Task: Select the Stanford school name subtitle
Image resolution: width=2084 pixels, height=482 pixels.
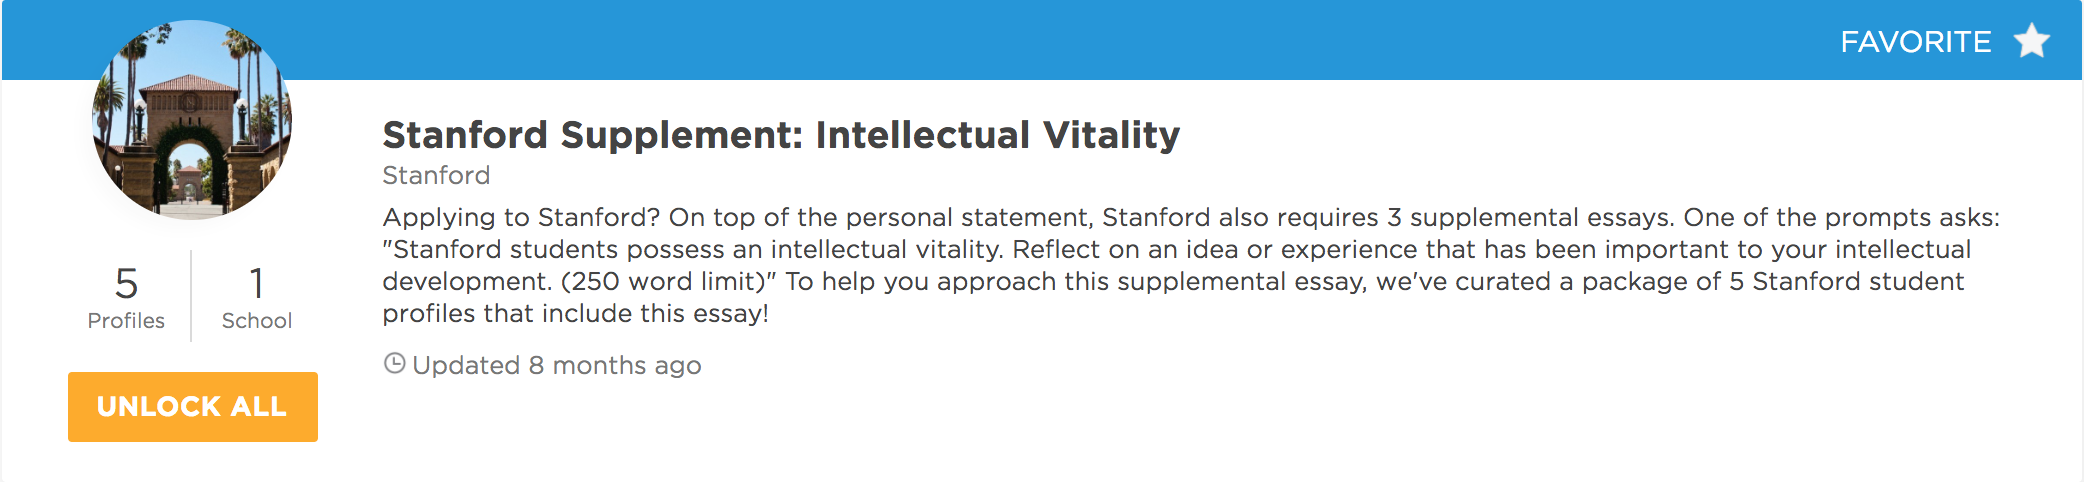Action: [436, 176]
